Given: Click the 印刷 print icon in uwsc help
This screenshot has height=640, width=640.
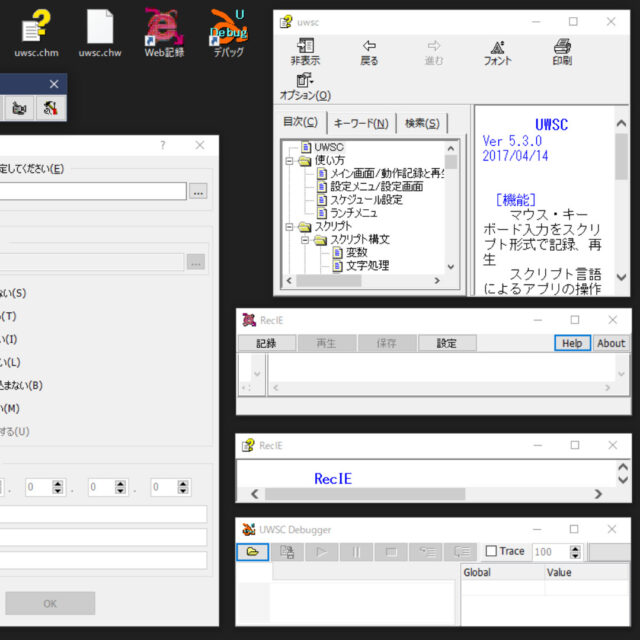Looking at the screenshot, I should tap(562, 52).
